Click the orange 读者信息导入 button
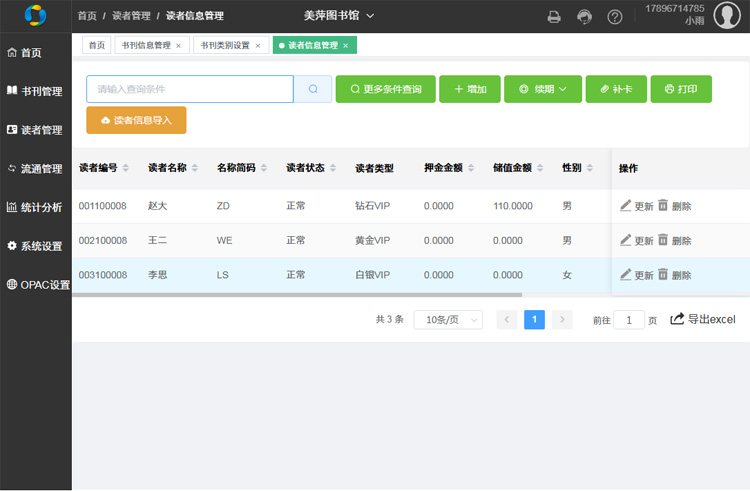The image size is (750, 491). pyautogui.click(x=136, y=120)
